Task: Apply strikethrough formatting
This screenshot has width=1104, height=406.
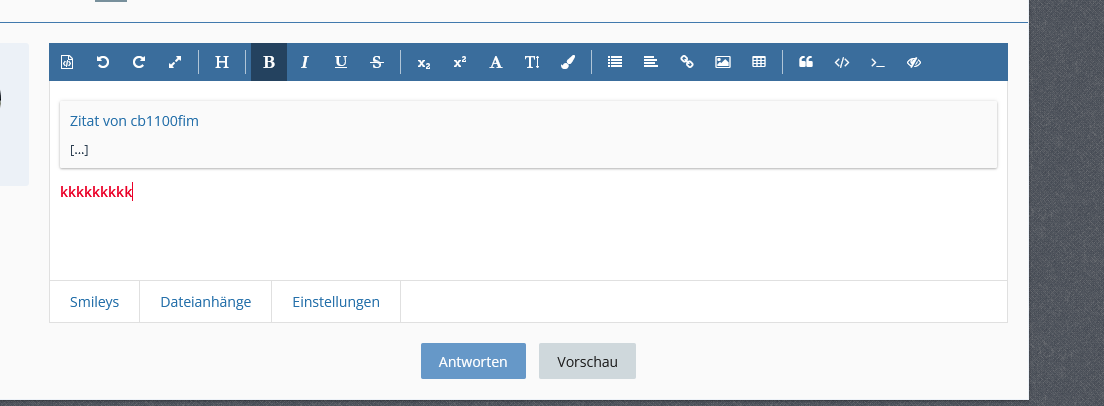Action: tap(377, 62)
